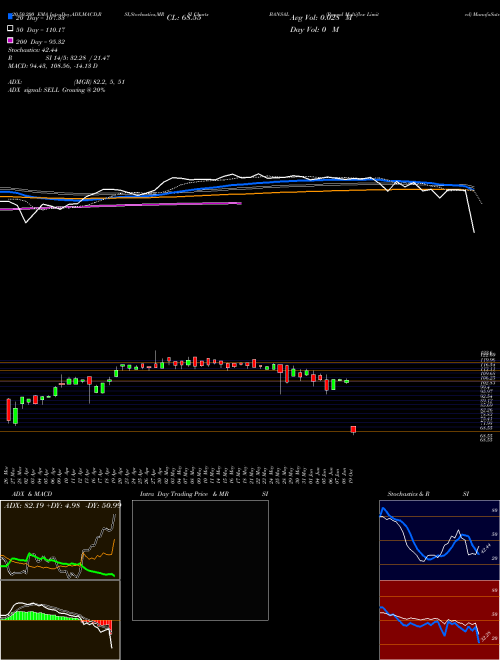Screen dimensions: 500x660
Task: Open the blue Stochastics chart panel
Action: pos(439,540)
